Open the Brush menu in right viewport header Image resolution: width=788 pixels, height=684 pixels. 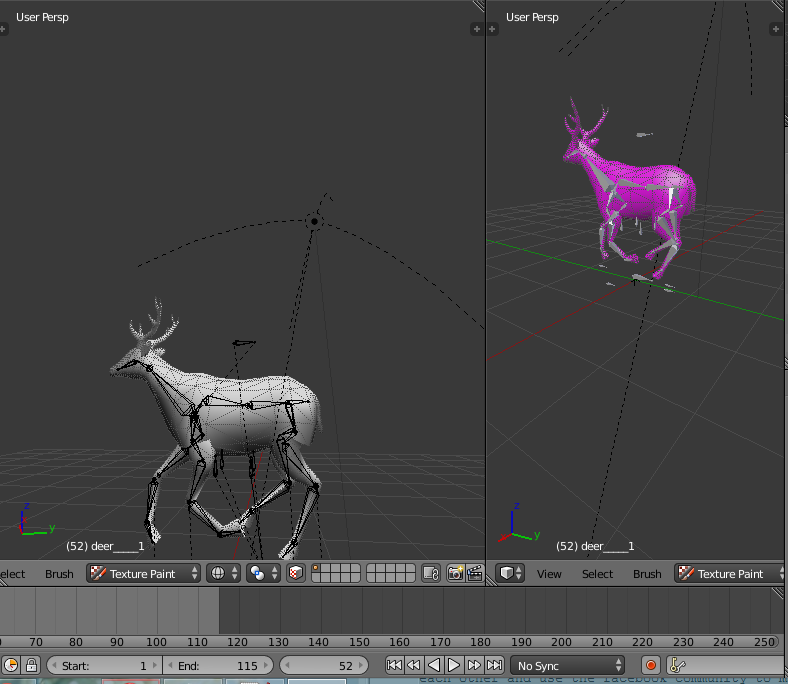(x=647, y=574)
